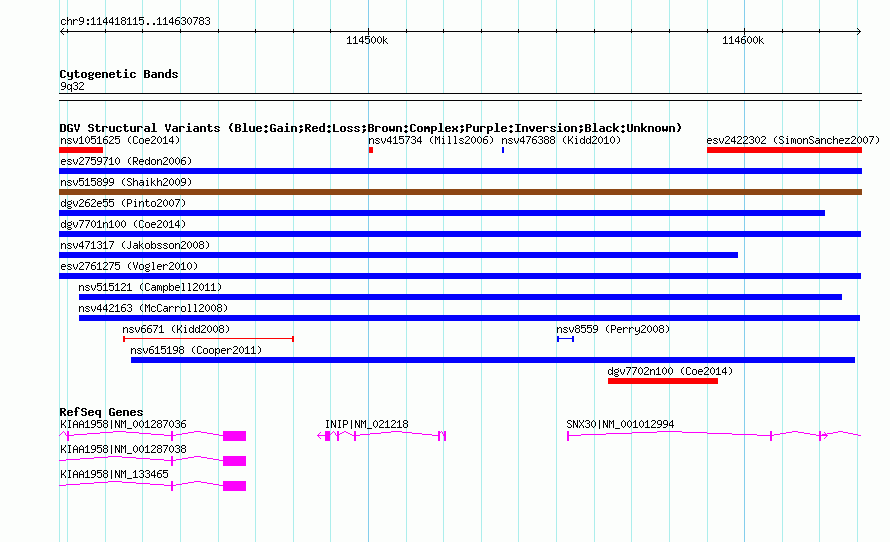The image size is (890, 542).
Task: Select the red esv2422302 loss bar
Action: [784, 150]
